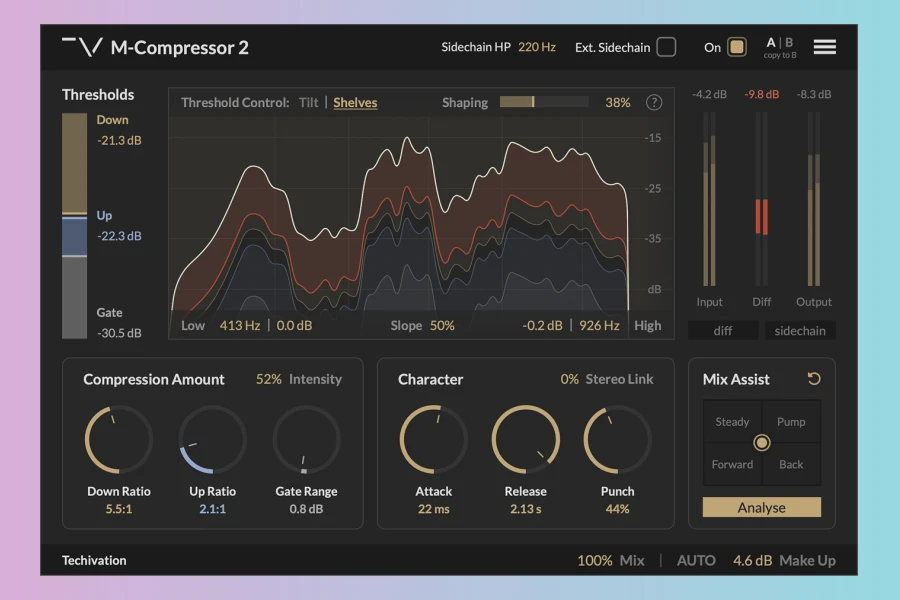This screenshot has height=600, width=900.
Task: Switch to preset slot B
Action: tap(789, 42)
